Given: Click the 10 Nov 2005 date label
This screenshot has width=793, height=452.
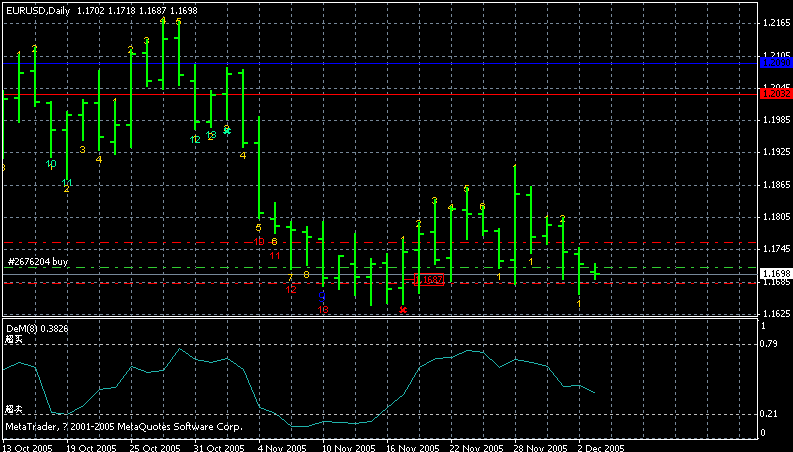Looking at the screenshot, I should (347, 448).
